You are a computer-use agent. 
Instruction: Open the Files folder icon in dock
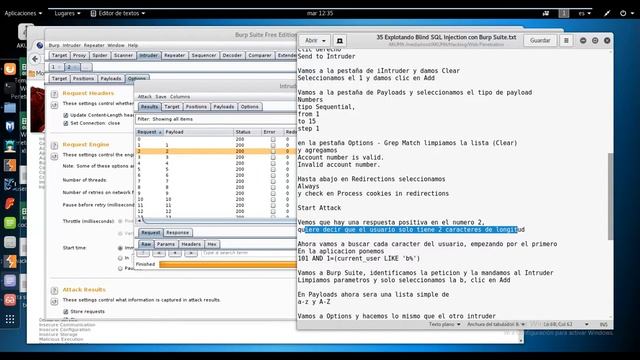tap(10, 107)
